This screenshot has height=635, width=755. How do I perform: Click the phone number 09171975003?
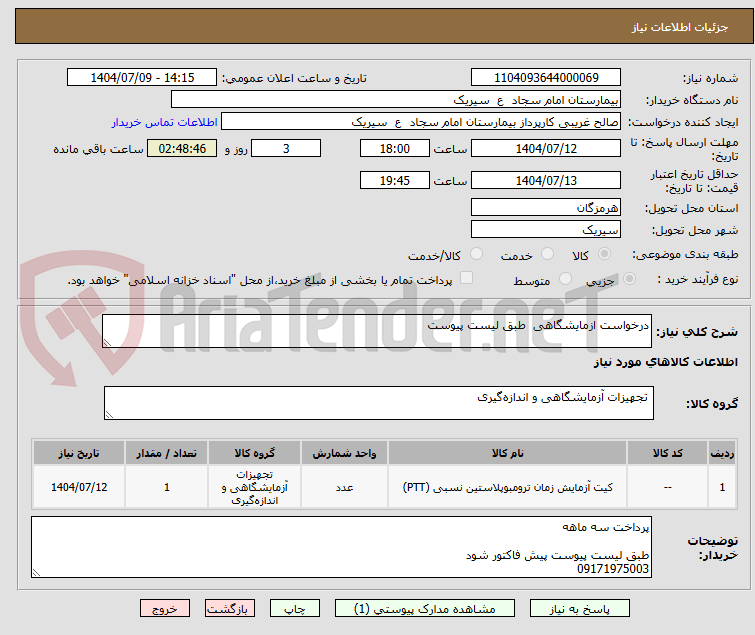tap(612, 569)
